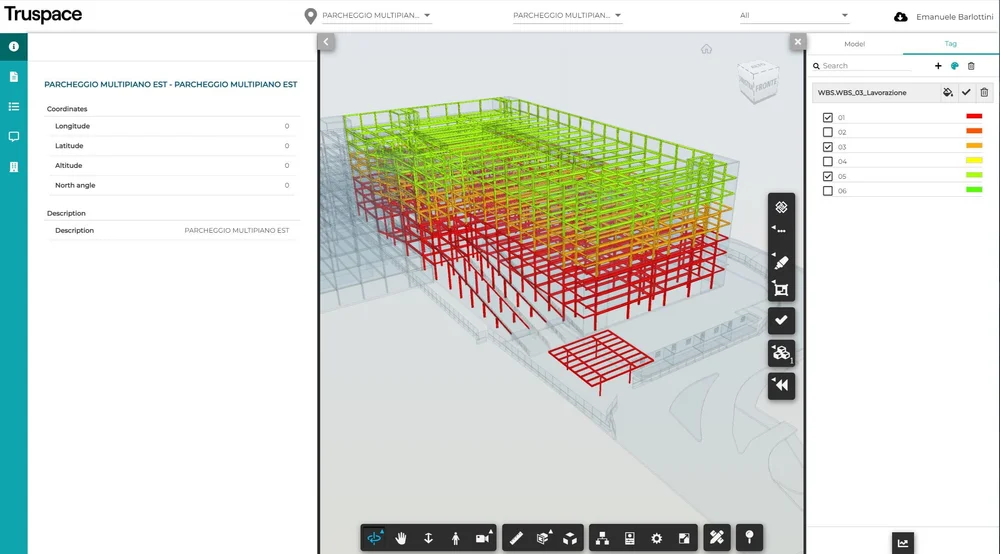
Task: Uncheck the 03 tag checkbox
Action: (x=828, y=147)
